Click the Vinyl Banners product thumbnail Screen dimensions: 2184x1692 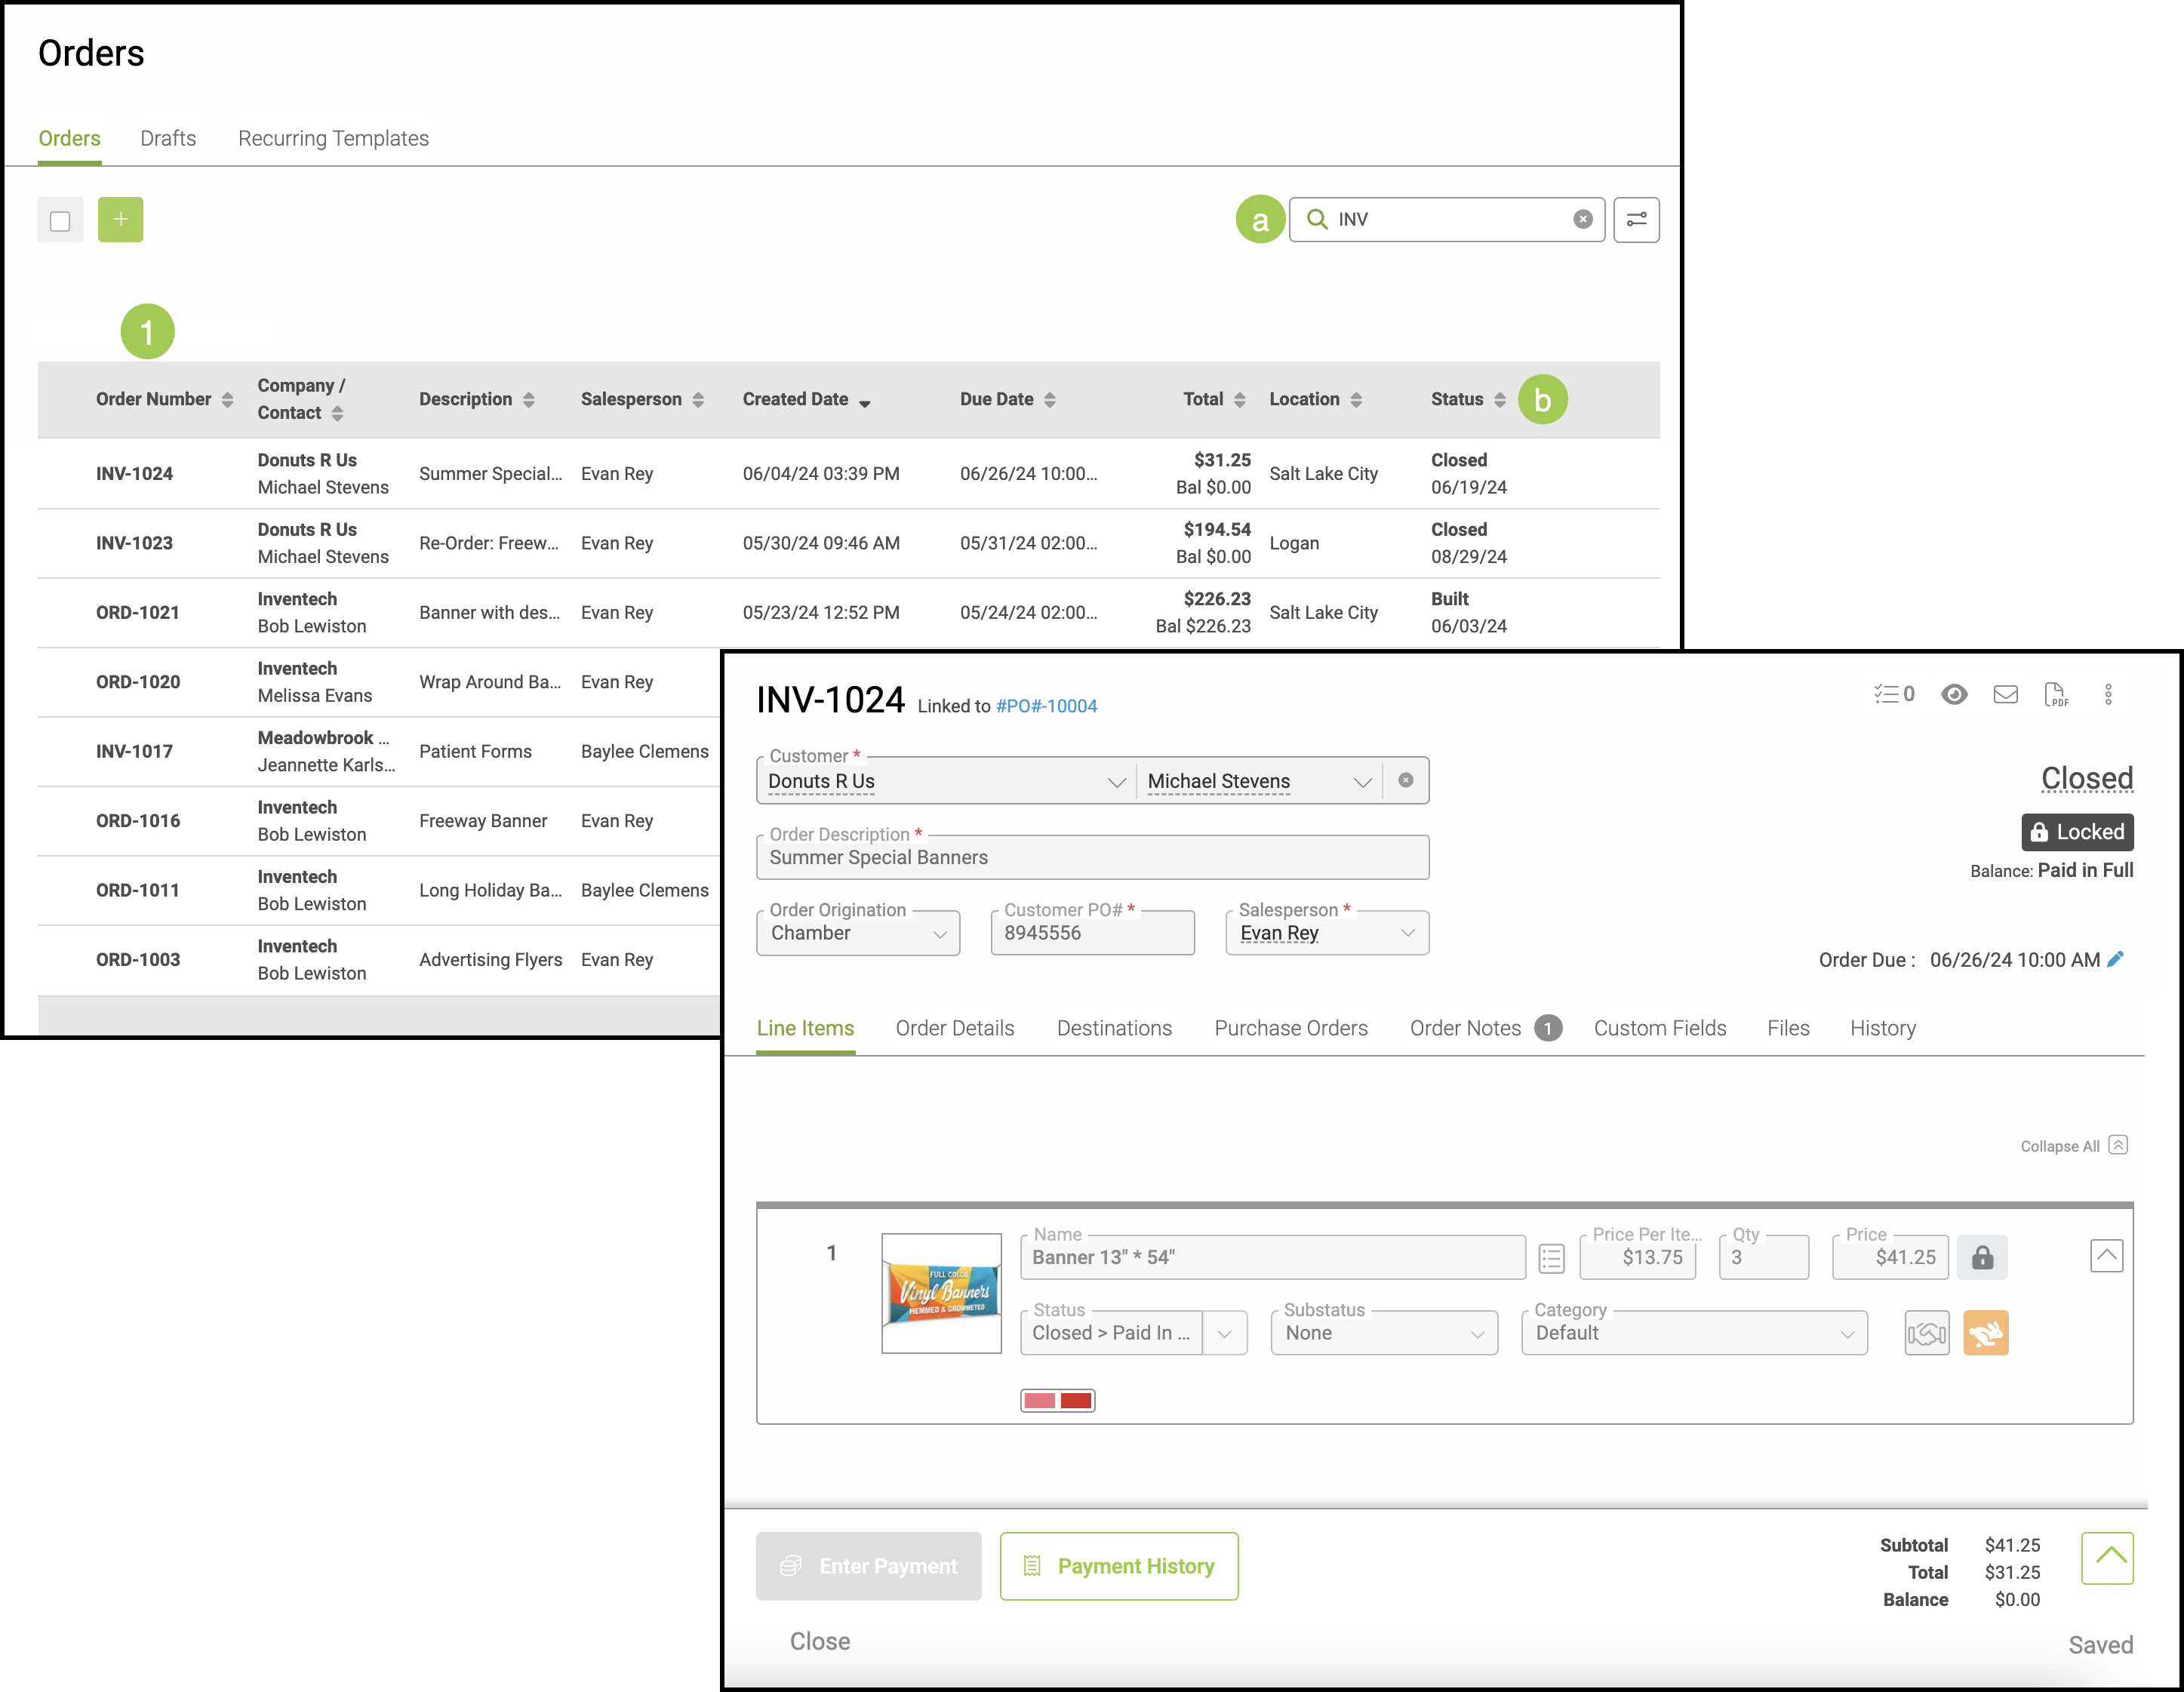click(941, 1293)
